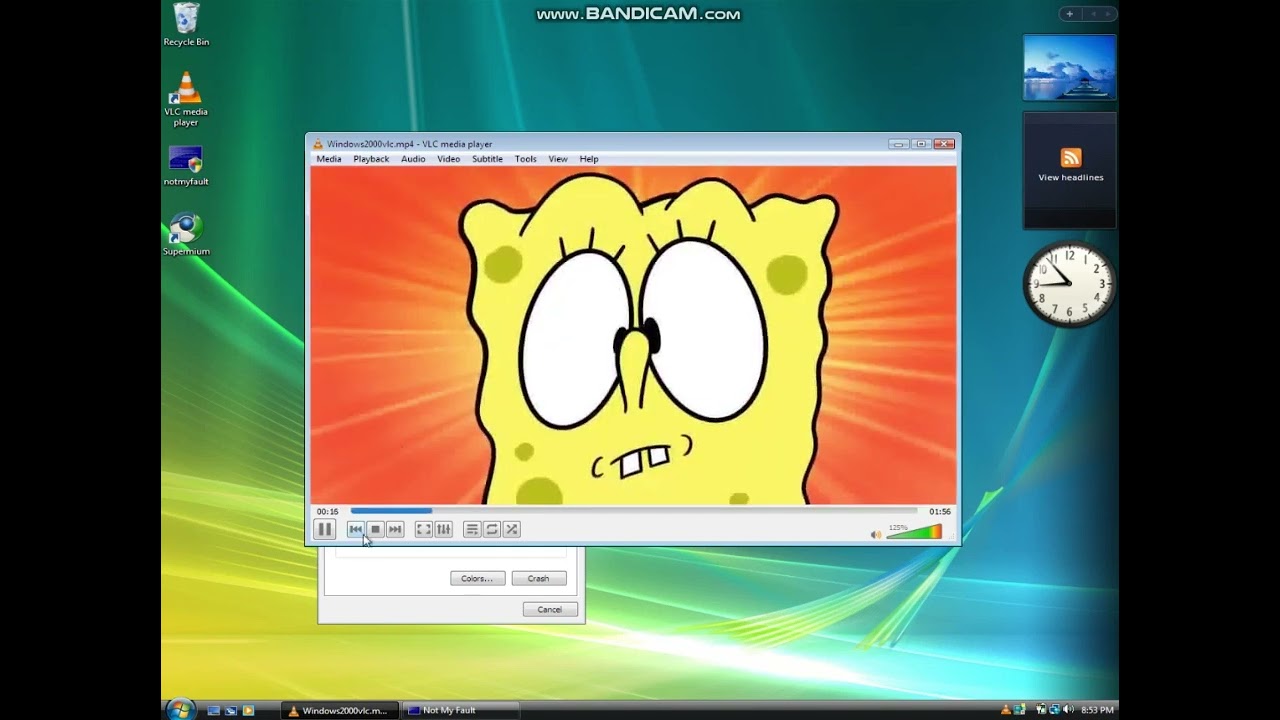The height and width of the screenshot is (720, 1280).
Task: Open the View menu
Action: 558,159
